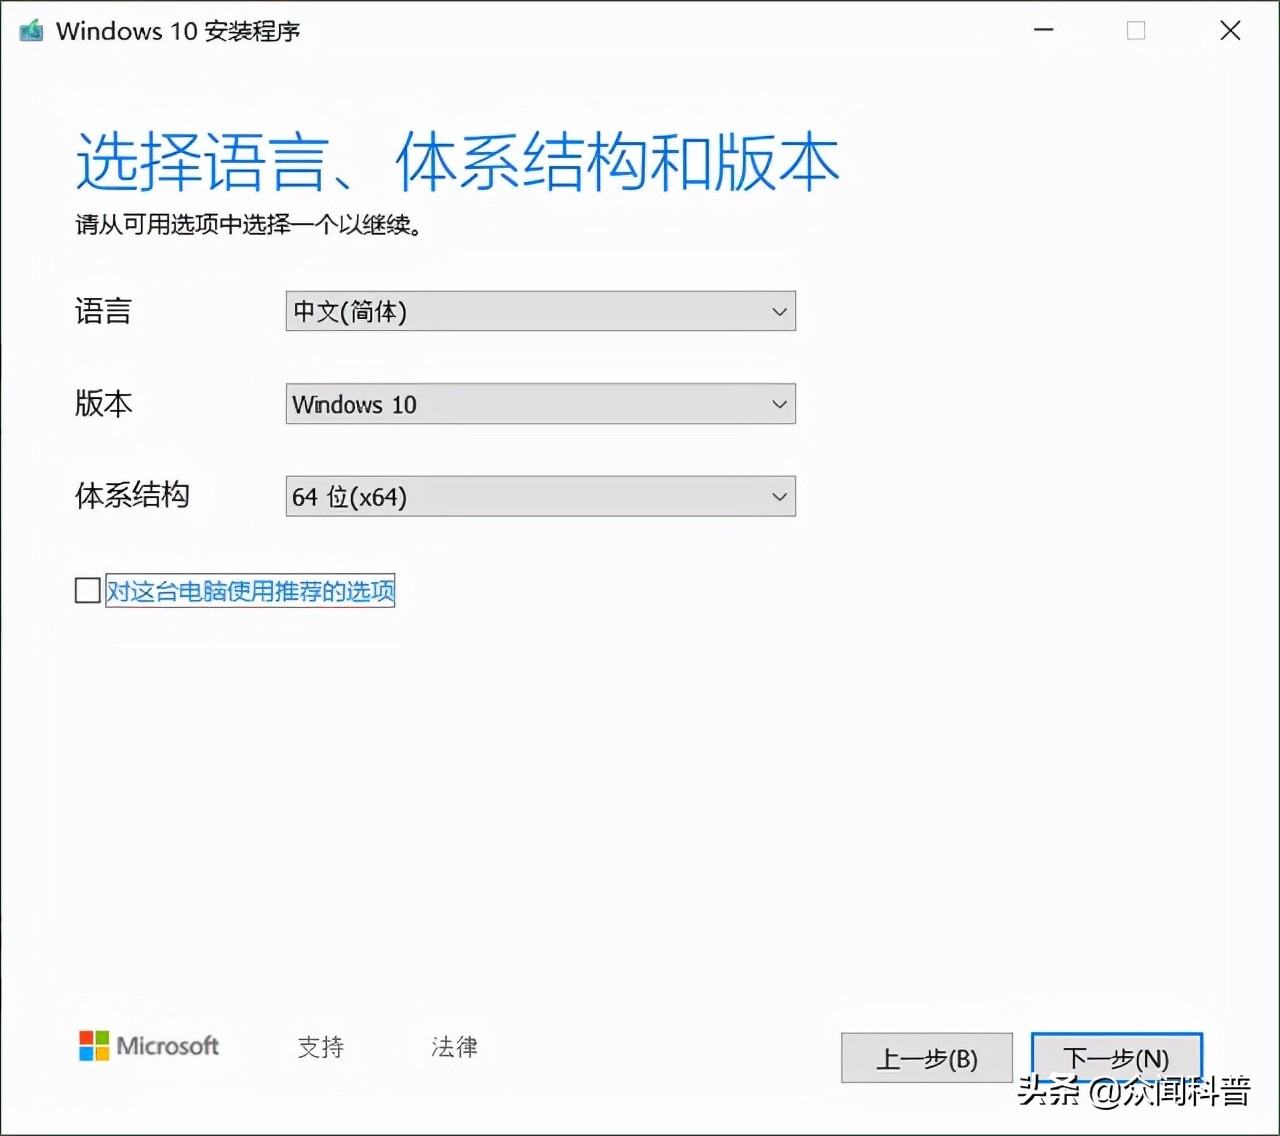Maximize the installer window

coord(1136,30)
